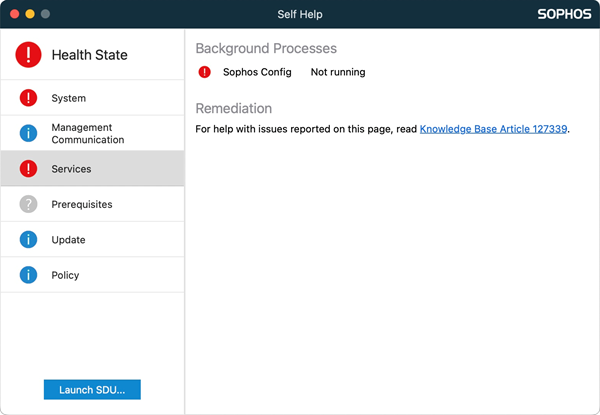
Task: Close the Self Help window
Action: click(x=15, y=14)
